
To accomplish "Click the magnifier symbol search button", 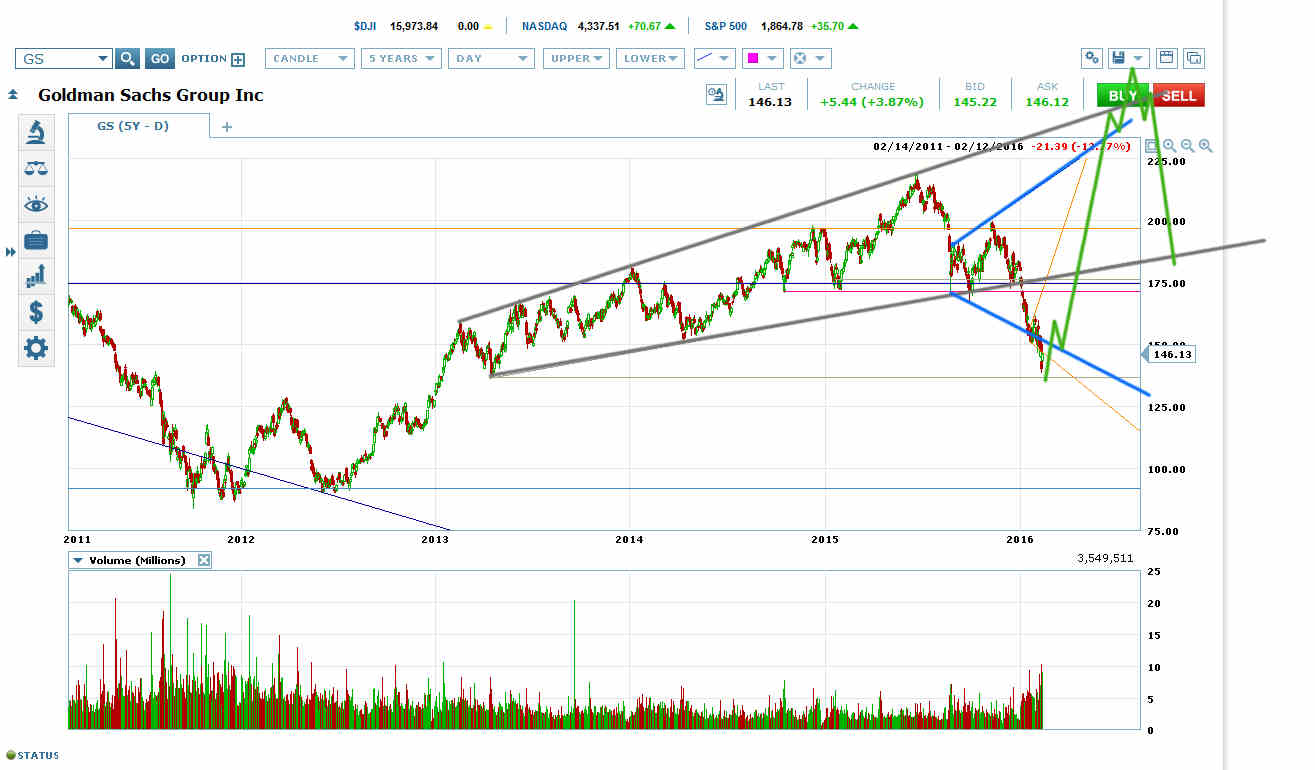I will tap(127, 59).
